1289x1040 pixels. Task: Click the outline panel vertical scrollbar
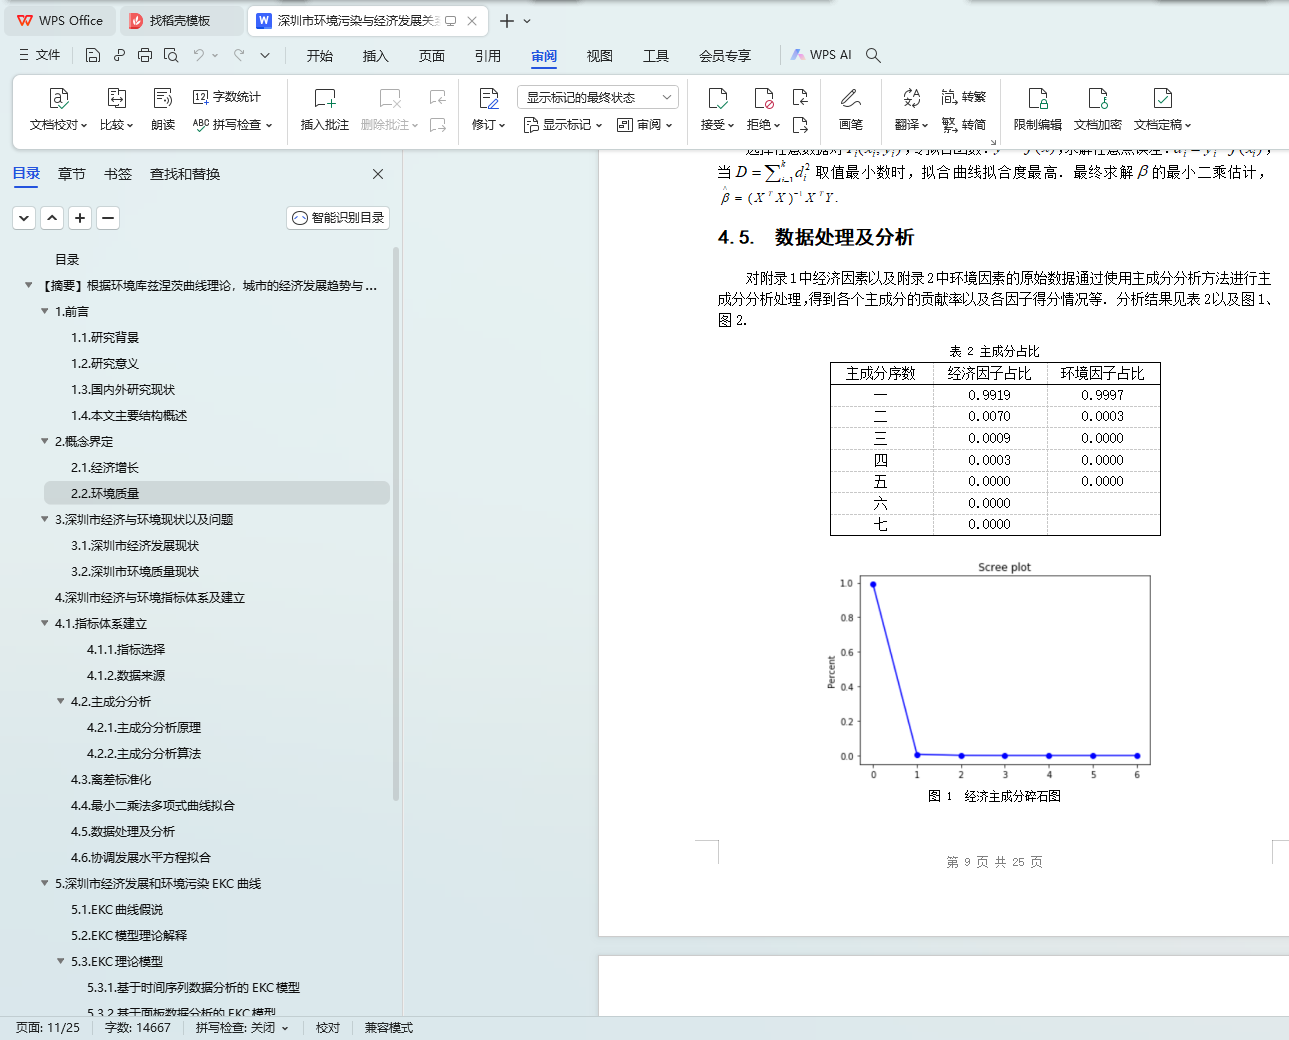[x=396, y=522]
